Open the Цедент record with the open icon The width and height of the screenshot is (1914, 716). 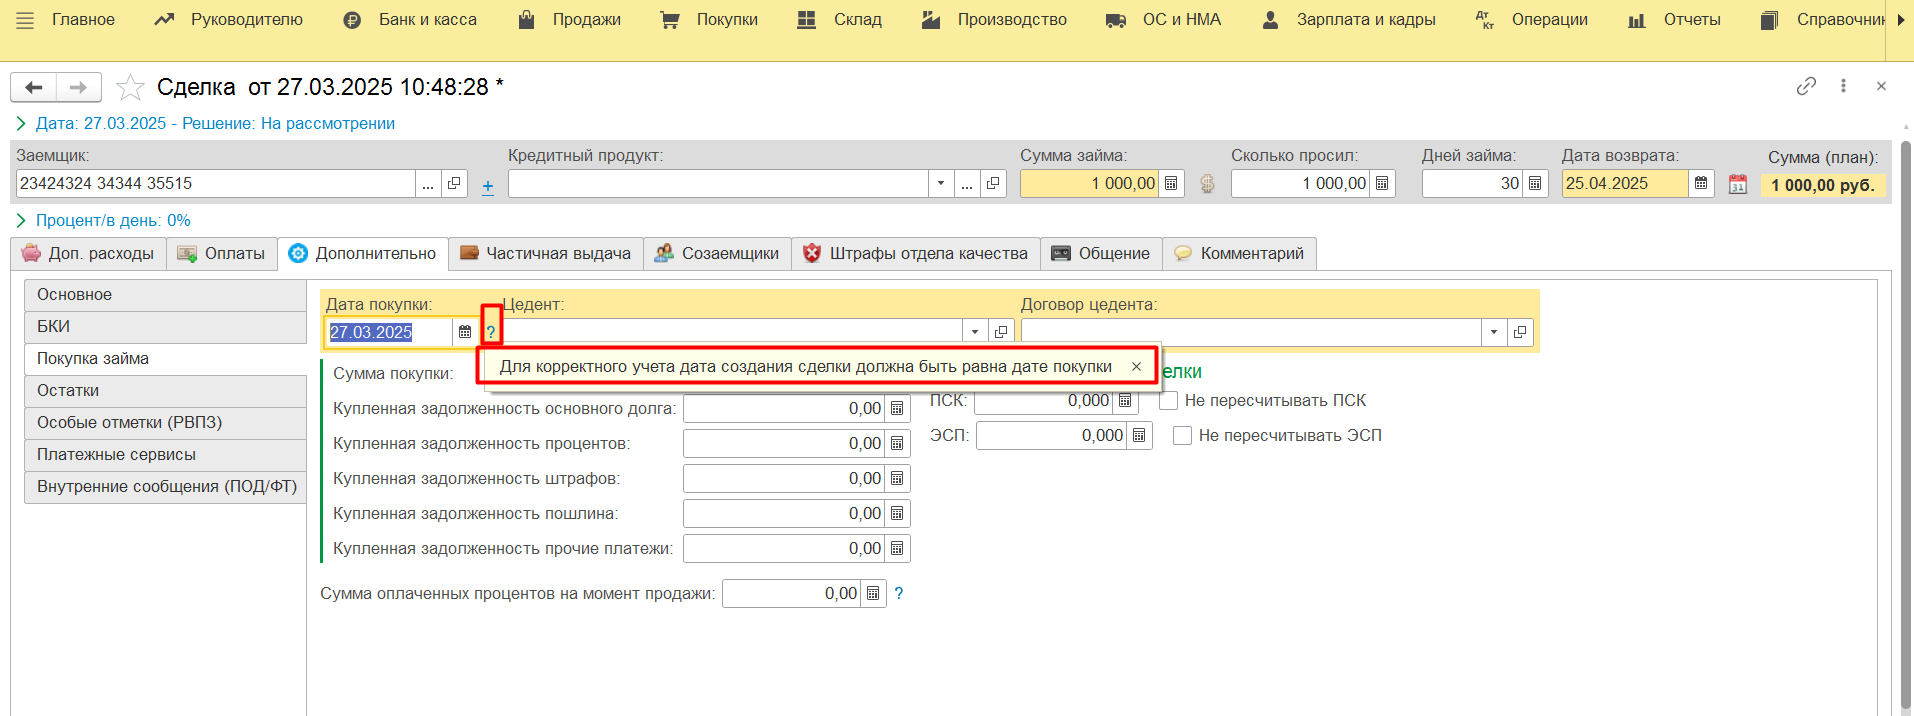(x=1001, y=332)
